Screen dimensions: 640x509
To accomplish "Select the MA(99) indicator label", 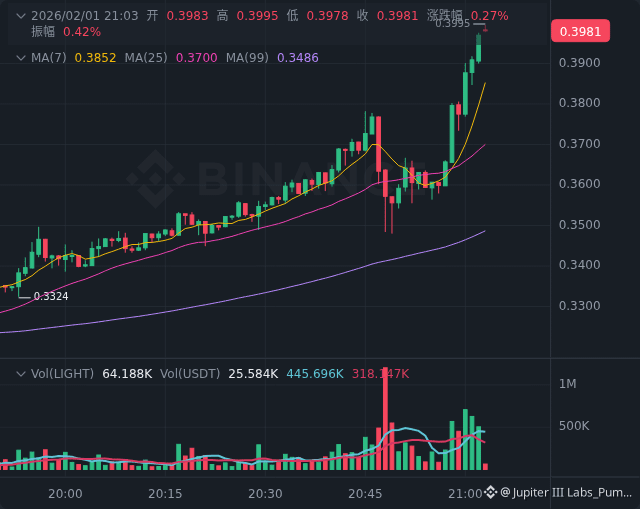I will pyautogui.click(x=247, y=58).
